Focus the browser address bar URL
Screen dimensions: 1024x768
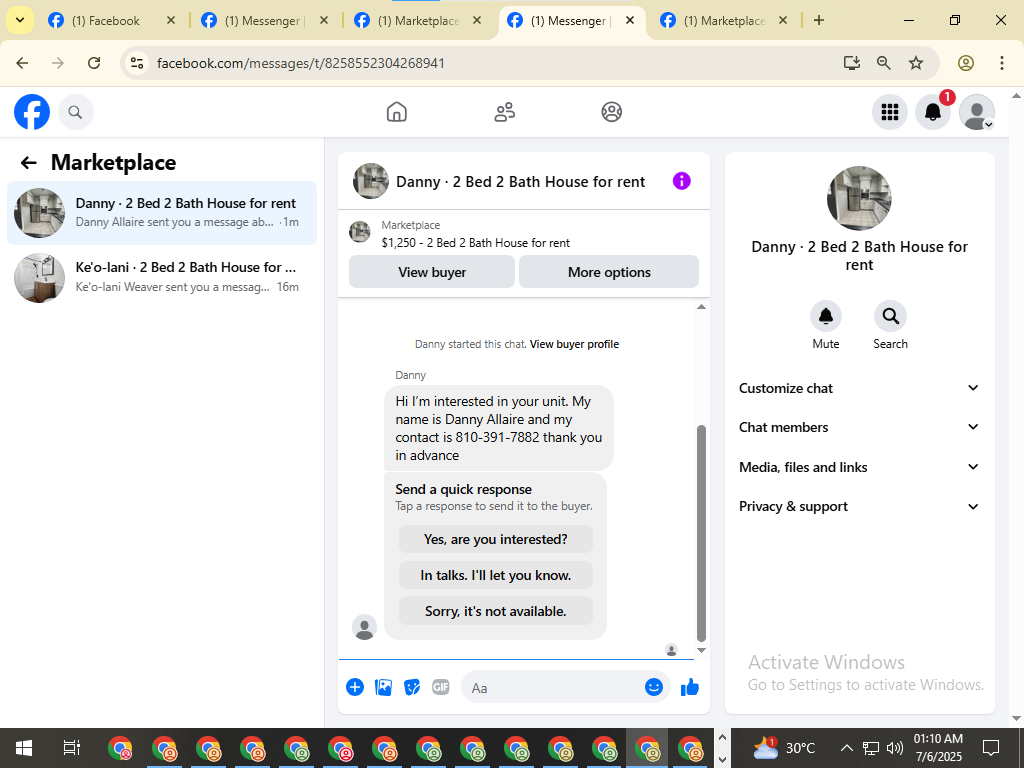coord(301,63)
